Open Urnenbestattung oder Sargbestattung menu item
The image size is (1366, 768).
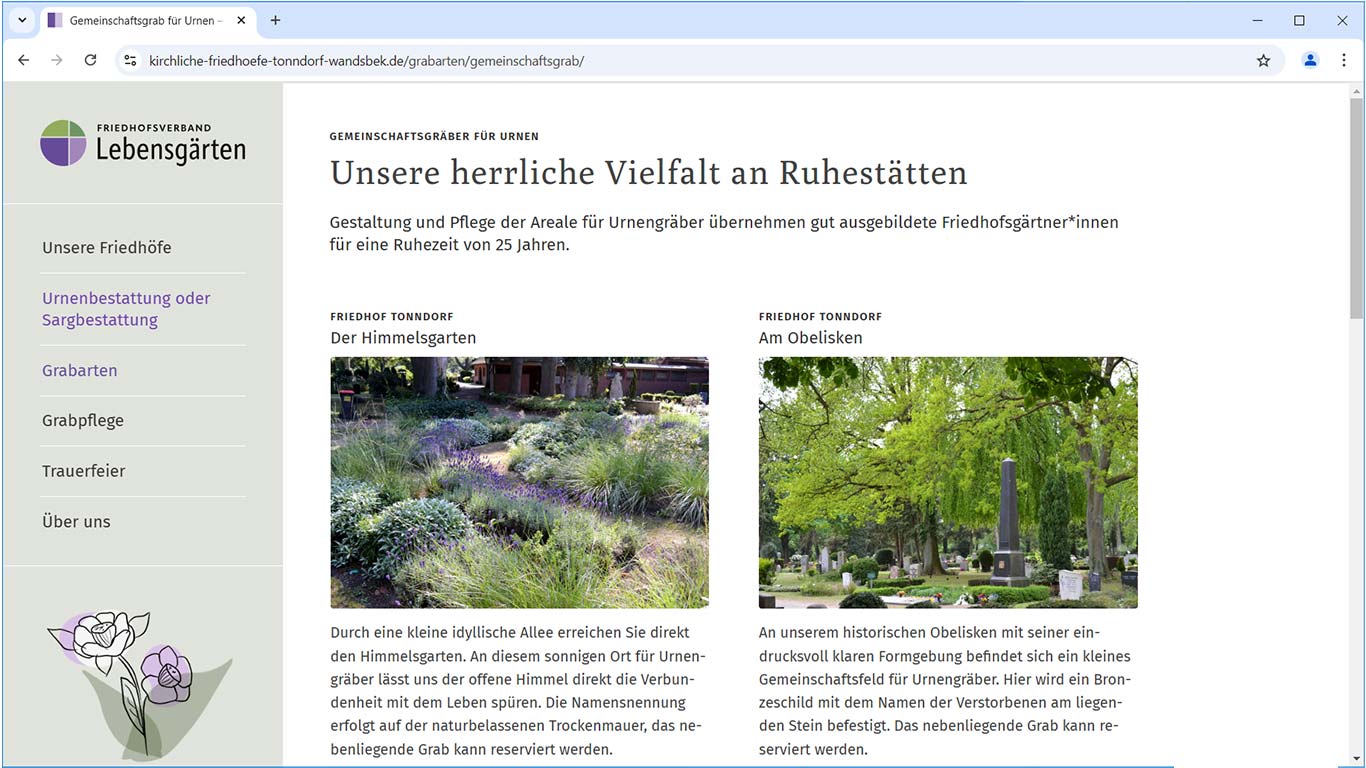[x=126, y=309]
